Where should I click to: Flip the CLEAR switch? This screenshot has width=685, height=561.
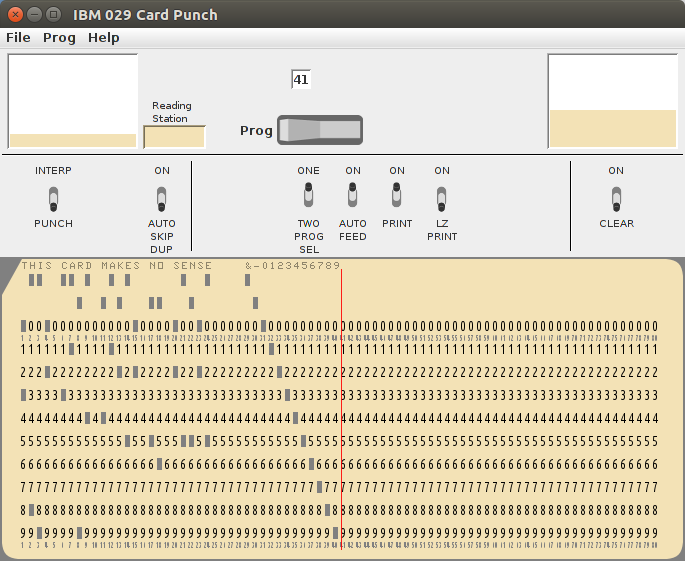click(x=616, y=197)
